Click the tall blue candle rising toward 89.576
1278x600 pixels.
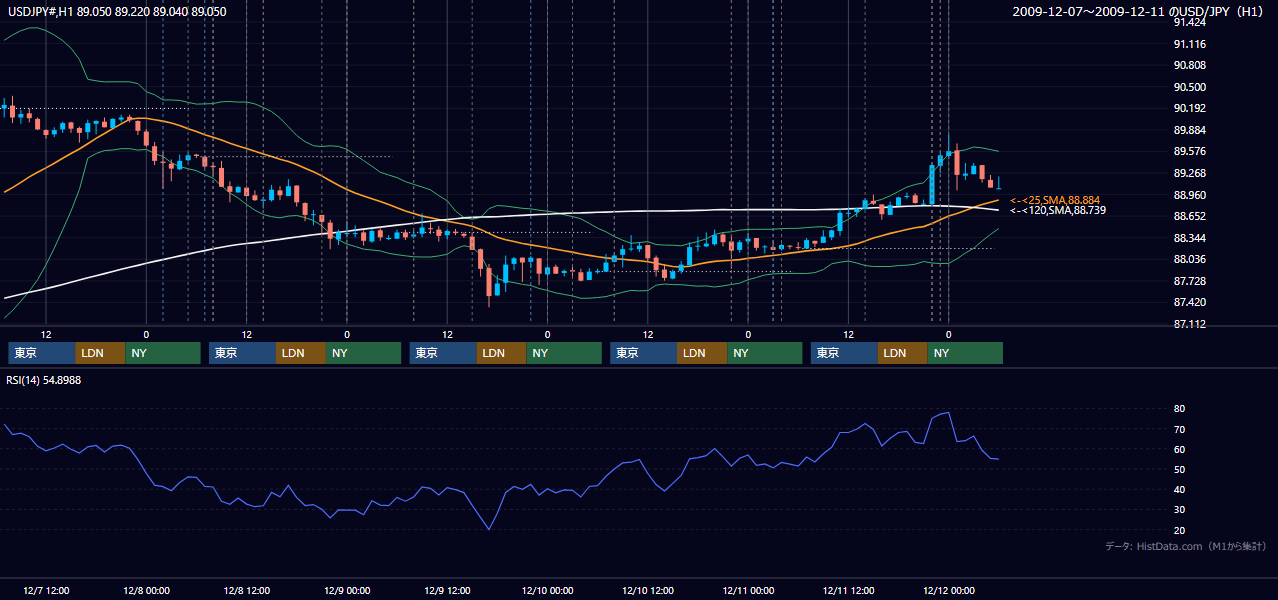tap(932, 184)
